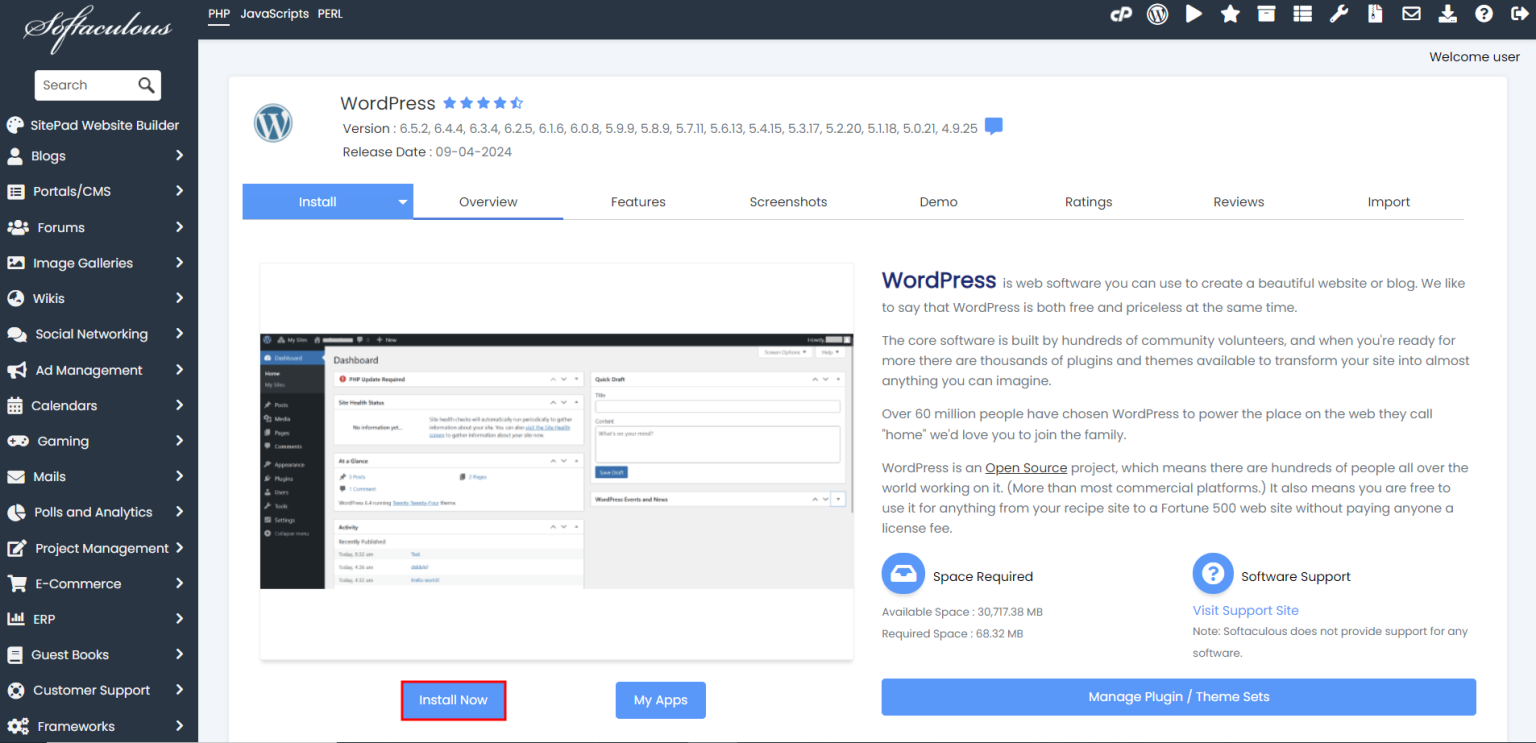Select the PHP menu item
1536x743 pixels.
(218, 14)
